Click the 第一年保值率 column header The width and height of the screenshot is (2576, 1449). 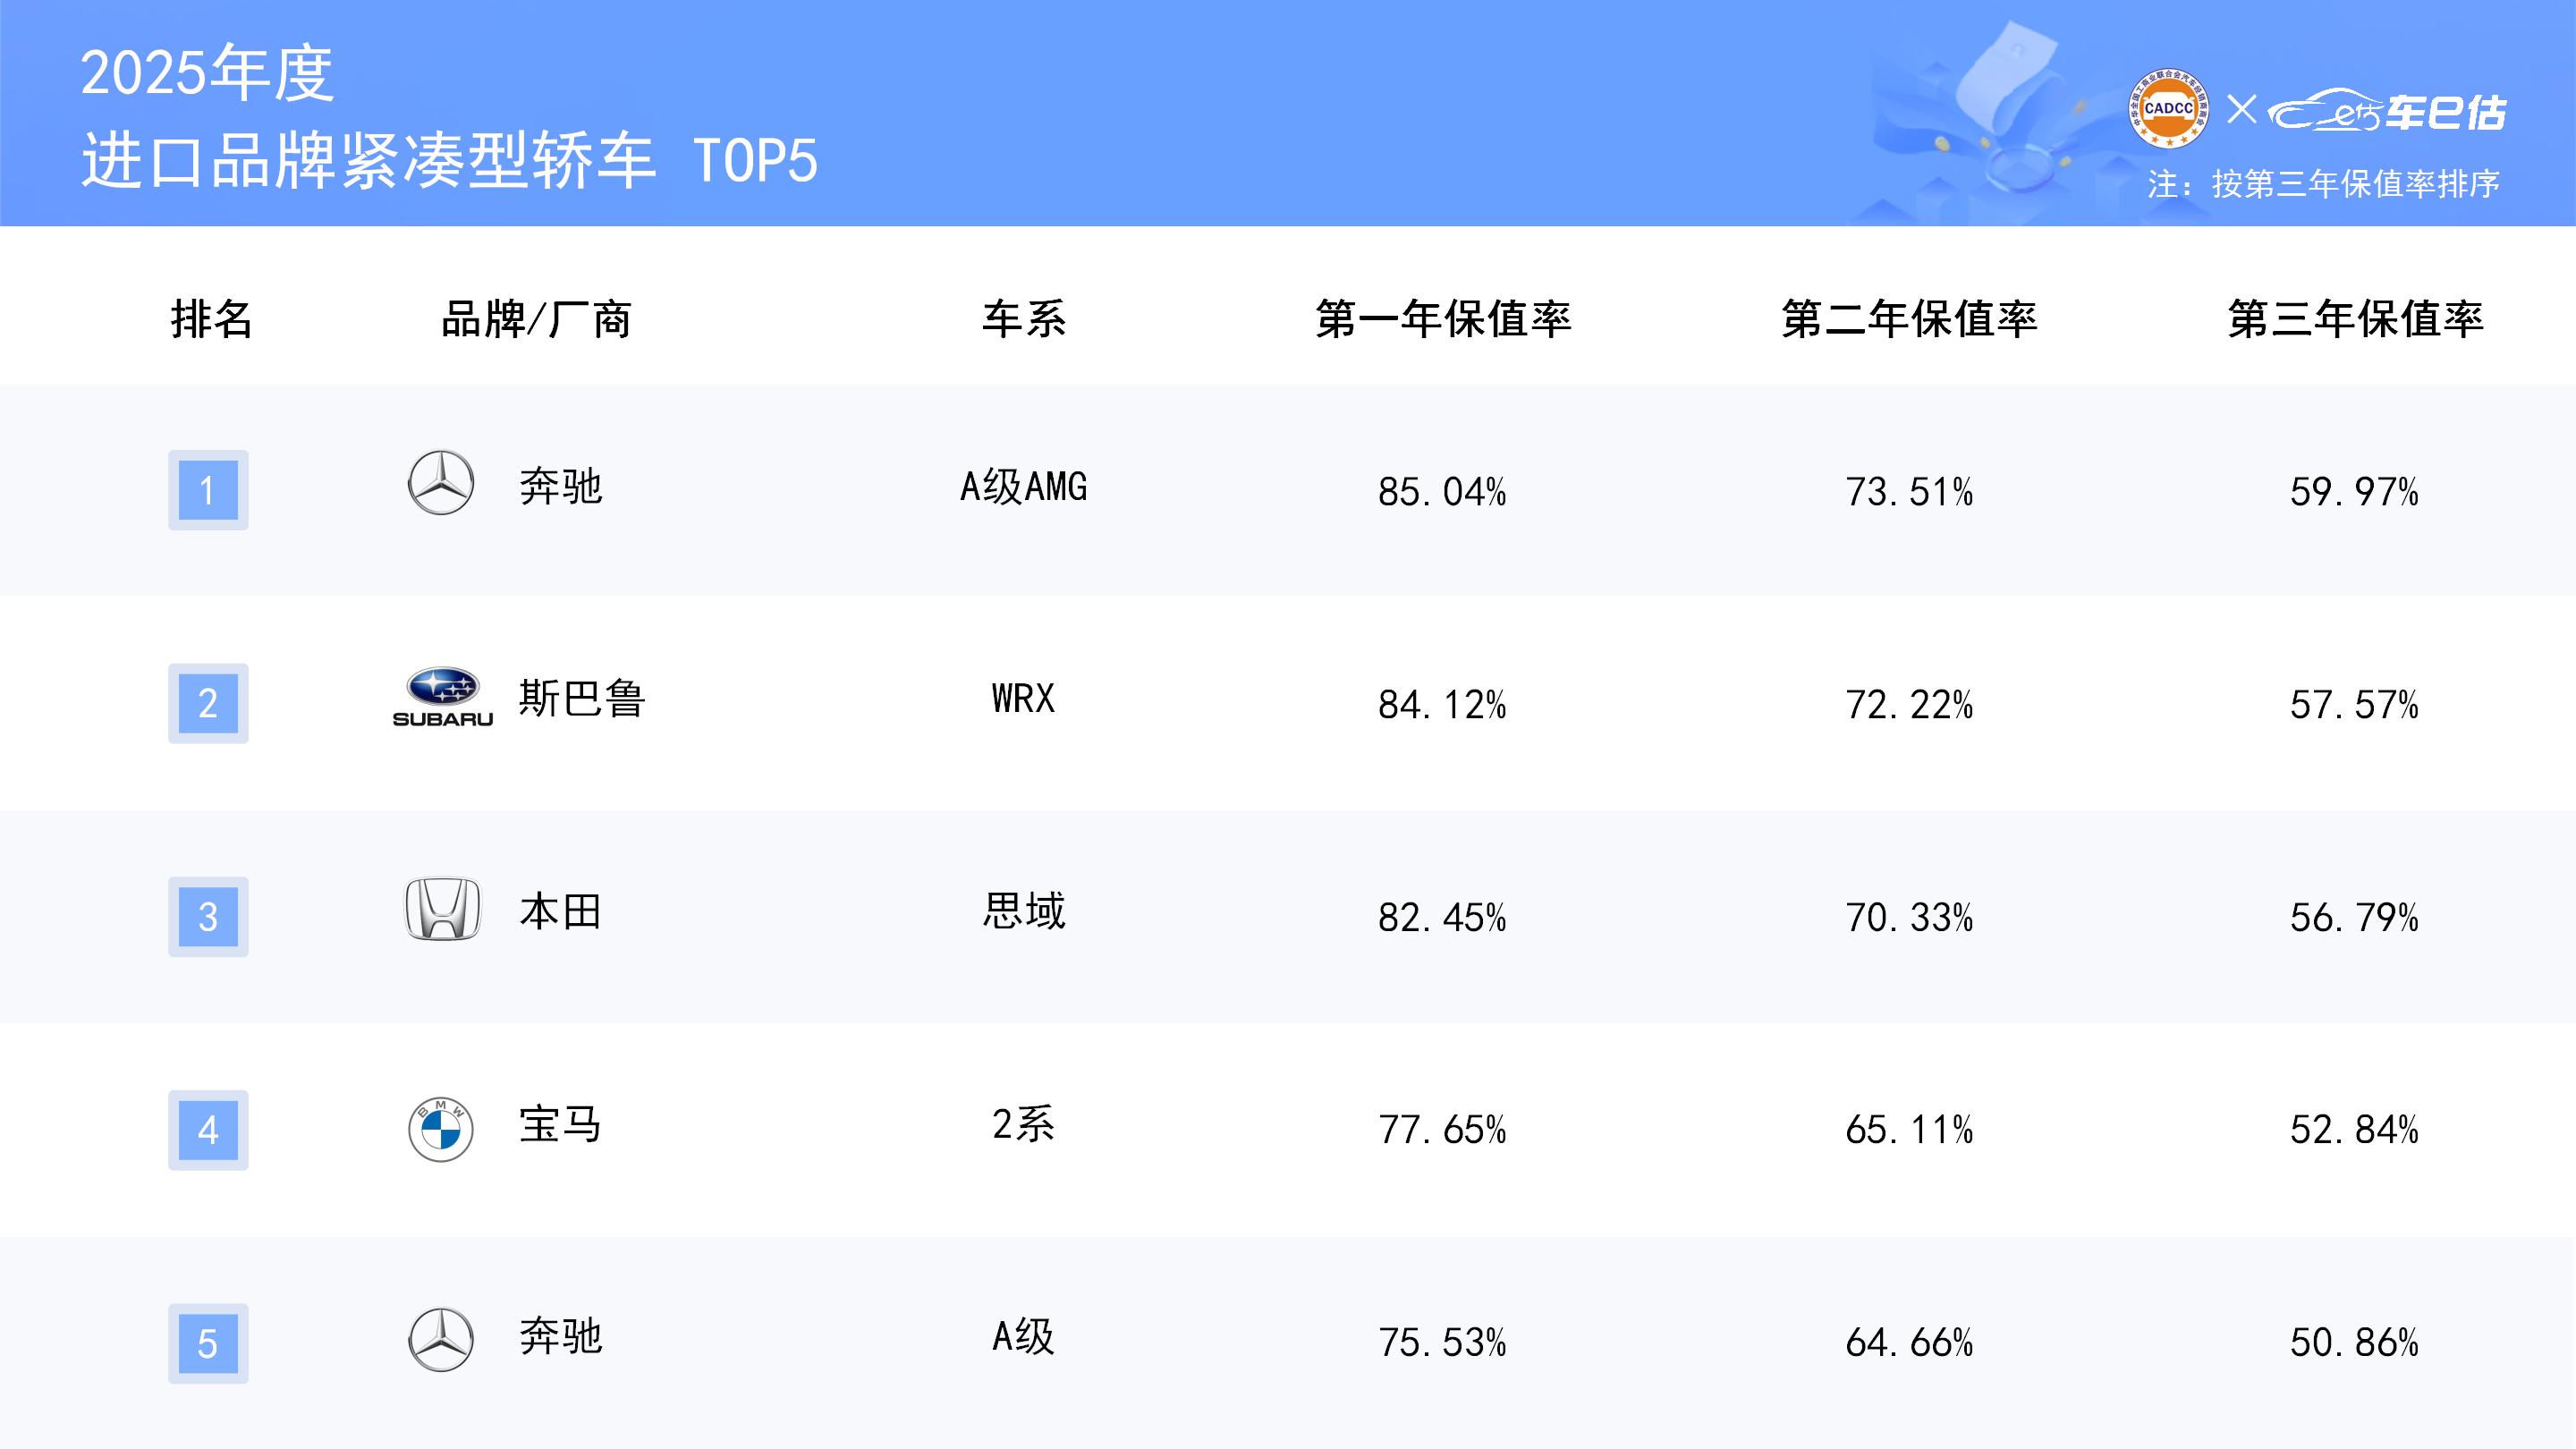[x=1443, y=320]
